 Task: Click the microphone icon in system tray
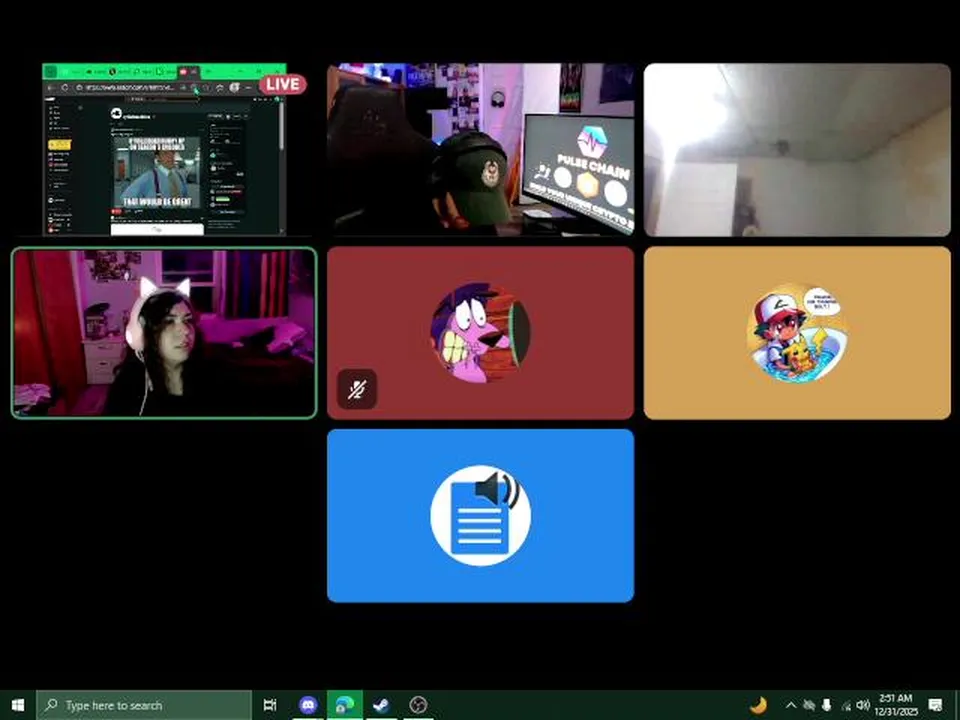827,705
